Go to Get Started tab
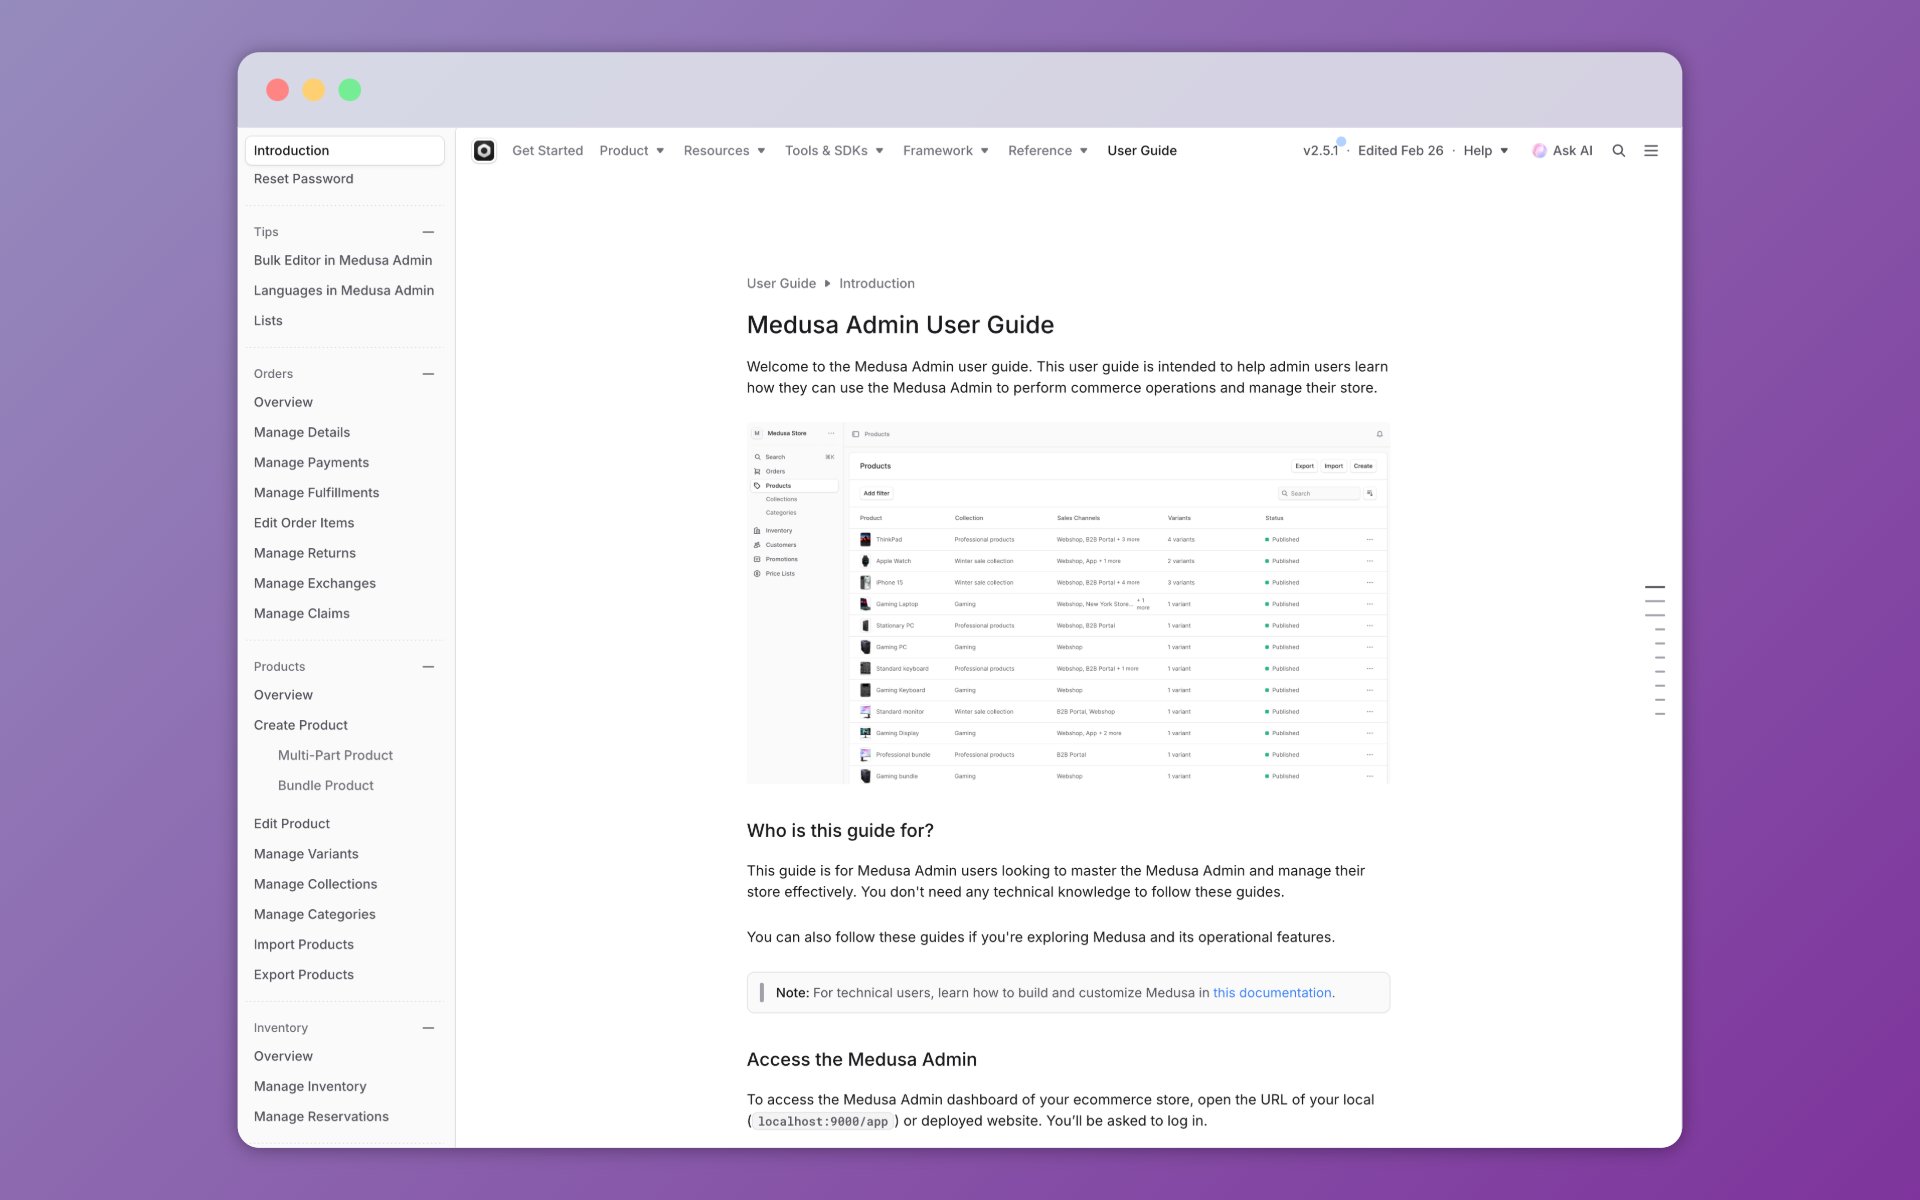 (x=547, y=151)
